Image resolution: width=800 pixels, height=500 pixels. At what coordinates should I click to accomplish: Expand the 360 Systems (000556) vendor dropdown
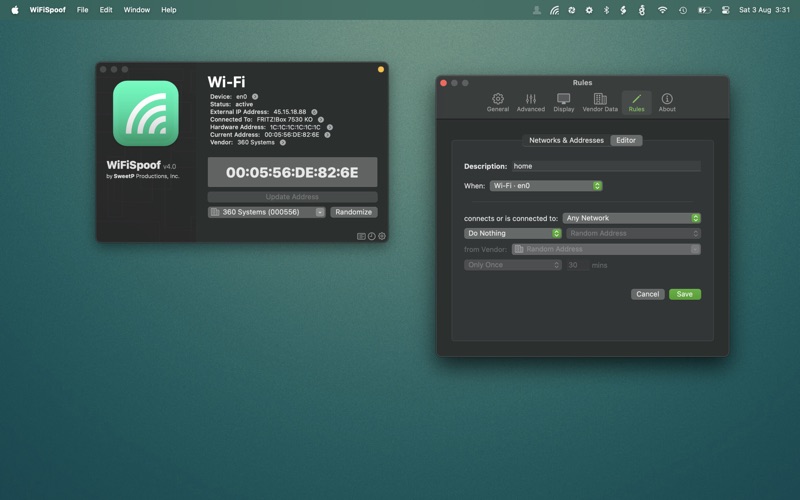pos(266,212)
